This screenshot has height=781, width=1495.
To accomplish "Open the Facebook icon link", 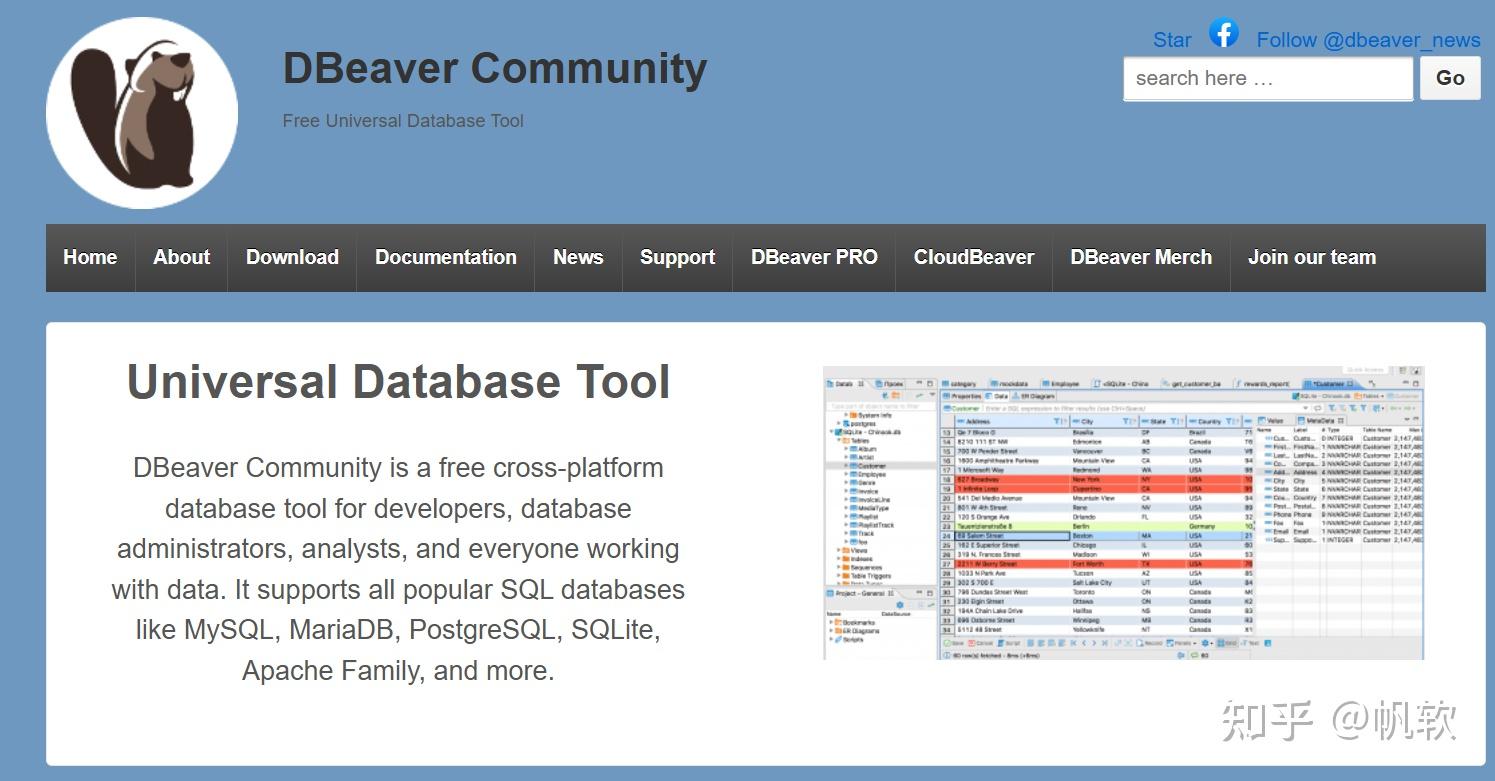I will [x=1224, y=33].
